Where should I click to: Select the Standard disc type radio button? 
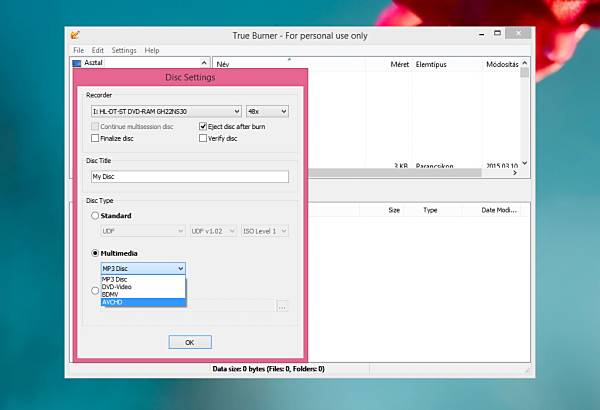[x=95, y=216]
